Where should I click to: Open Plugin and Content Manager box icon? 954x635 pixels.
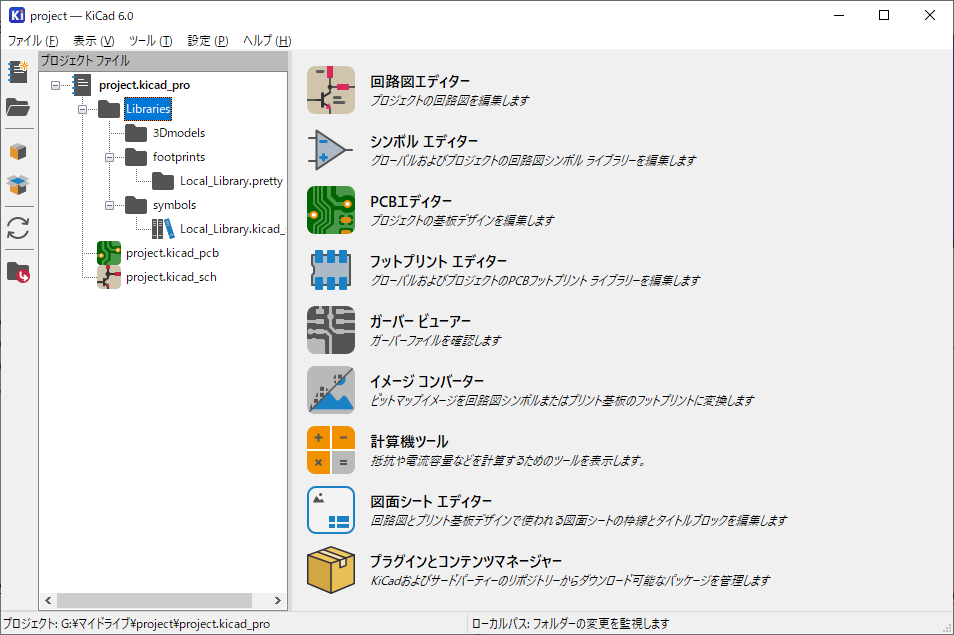tap(331, 570)
